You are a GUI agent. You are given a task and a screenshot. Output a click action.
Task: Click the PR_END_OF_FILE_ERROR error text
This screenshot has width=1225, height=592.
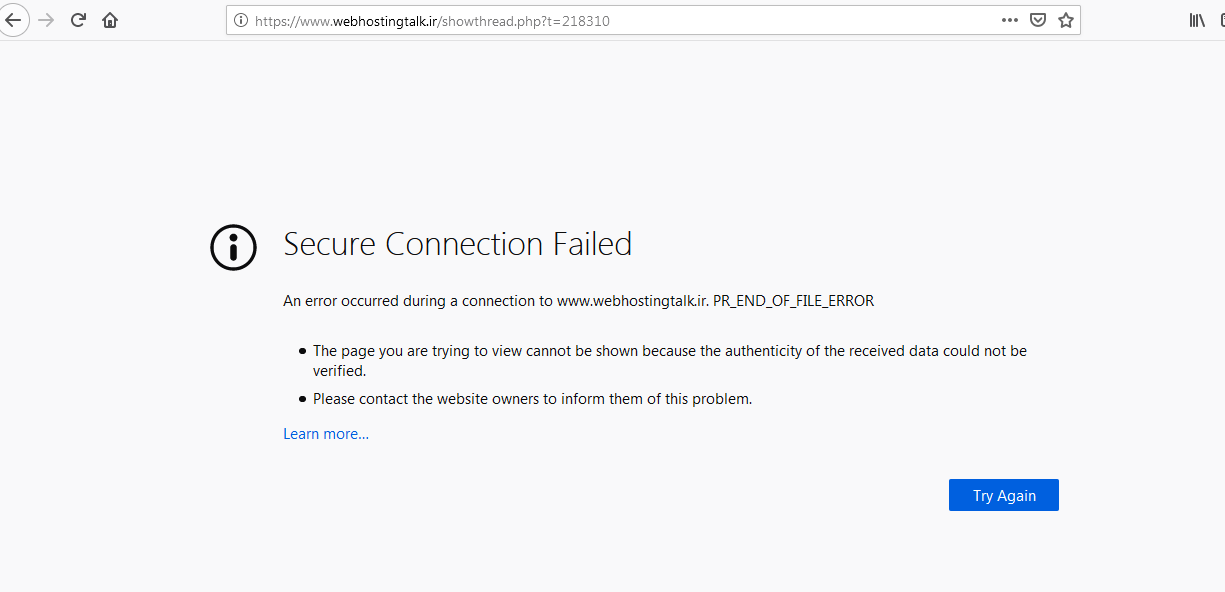[793, 300]
